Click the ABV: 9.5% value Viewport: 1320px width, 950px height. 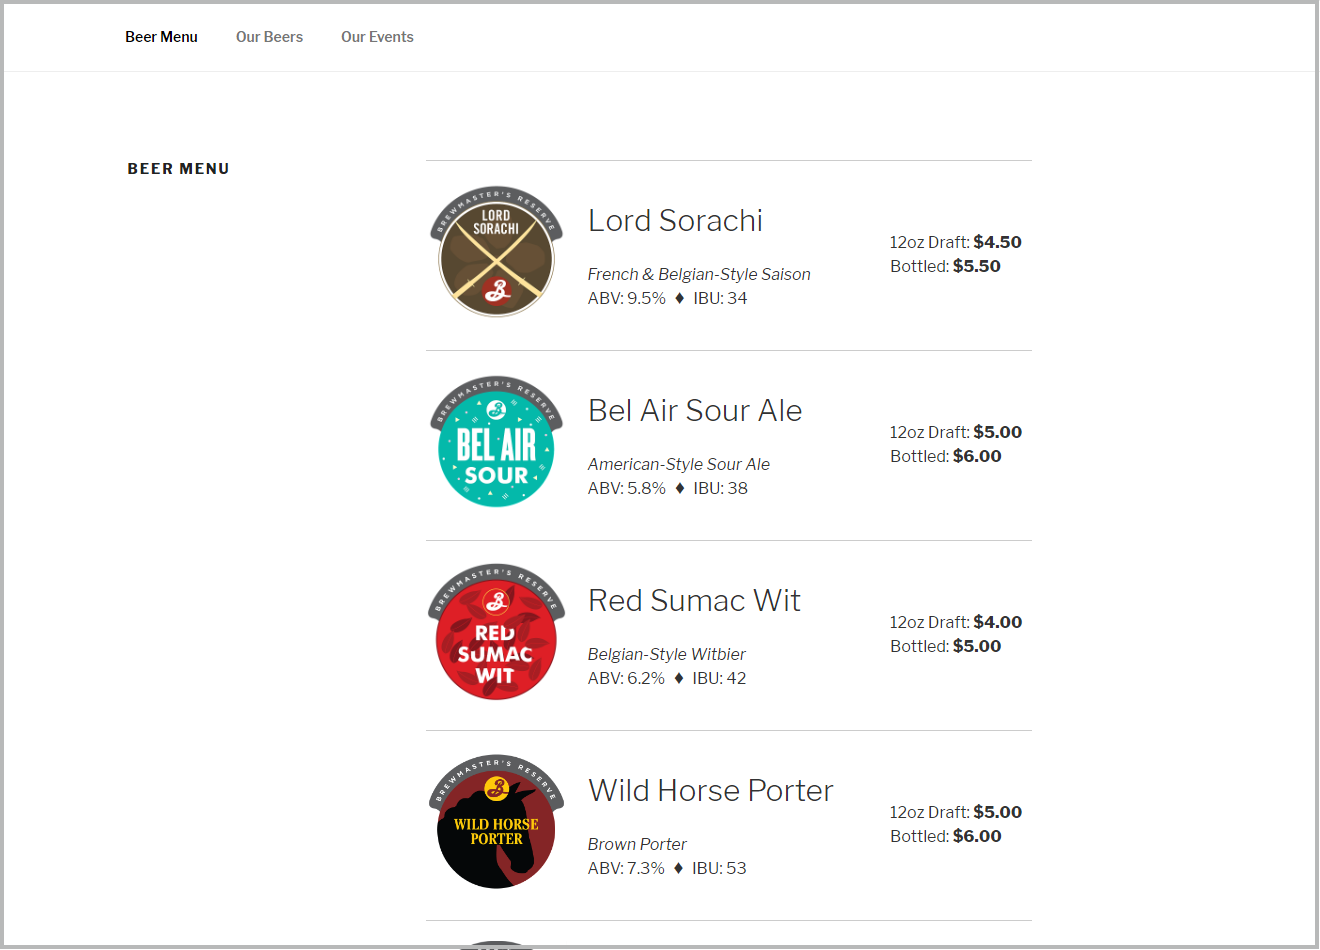627,298
